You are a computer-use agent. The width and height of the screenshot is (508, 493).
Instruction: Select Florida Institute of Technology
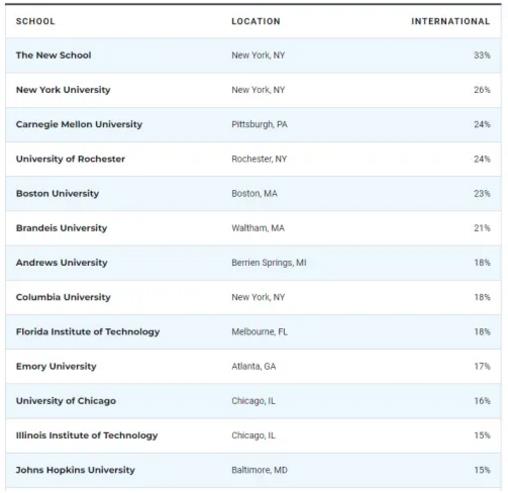[88, 332]
